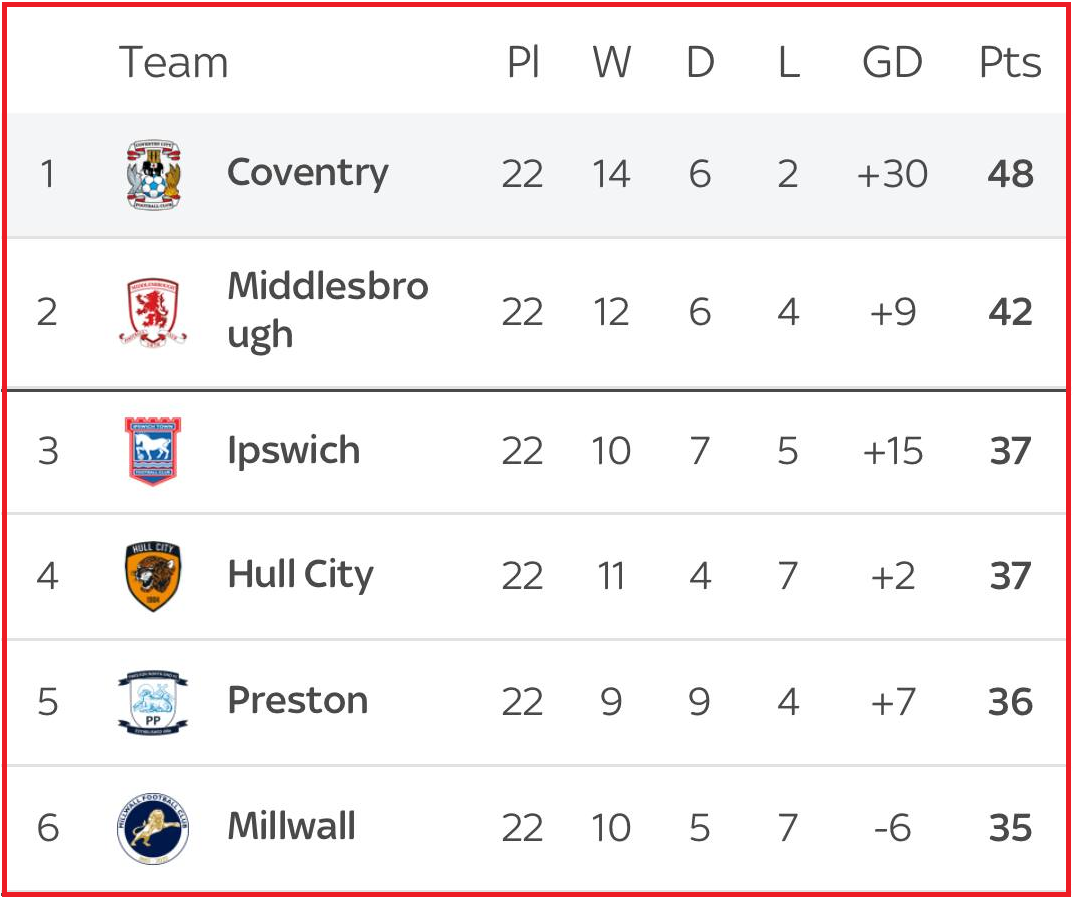
Task: Click the Middlesbrough club crest
Action: 153,312
